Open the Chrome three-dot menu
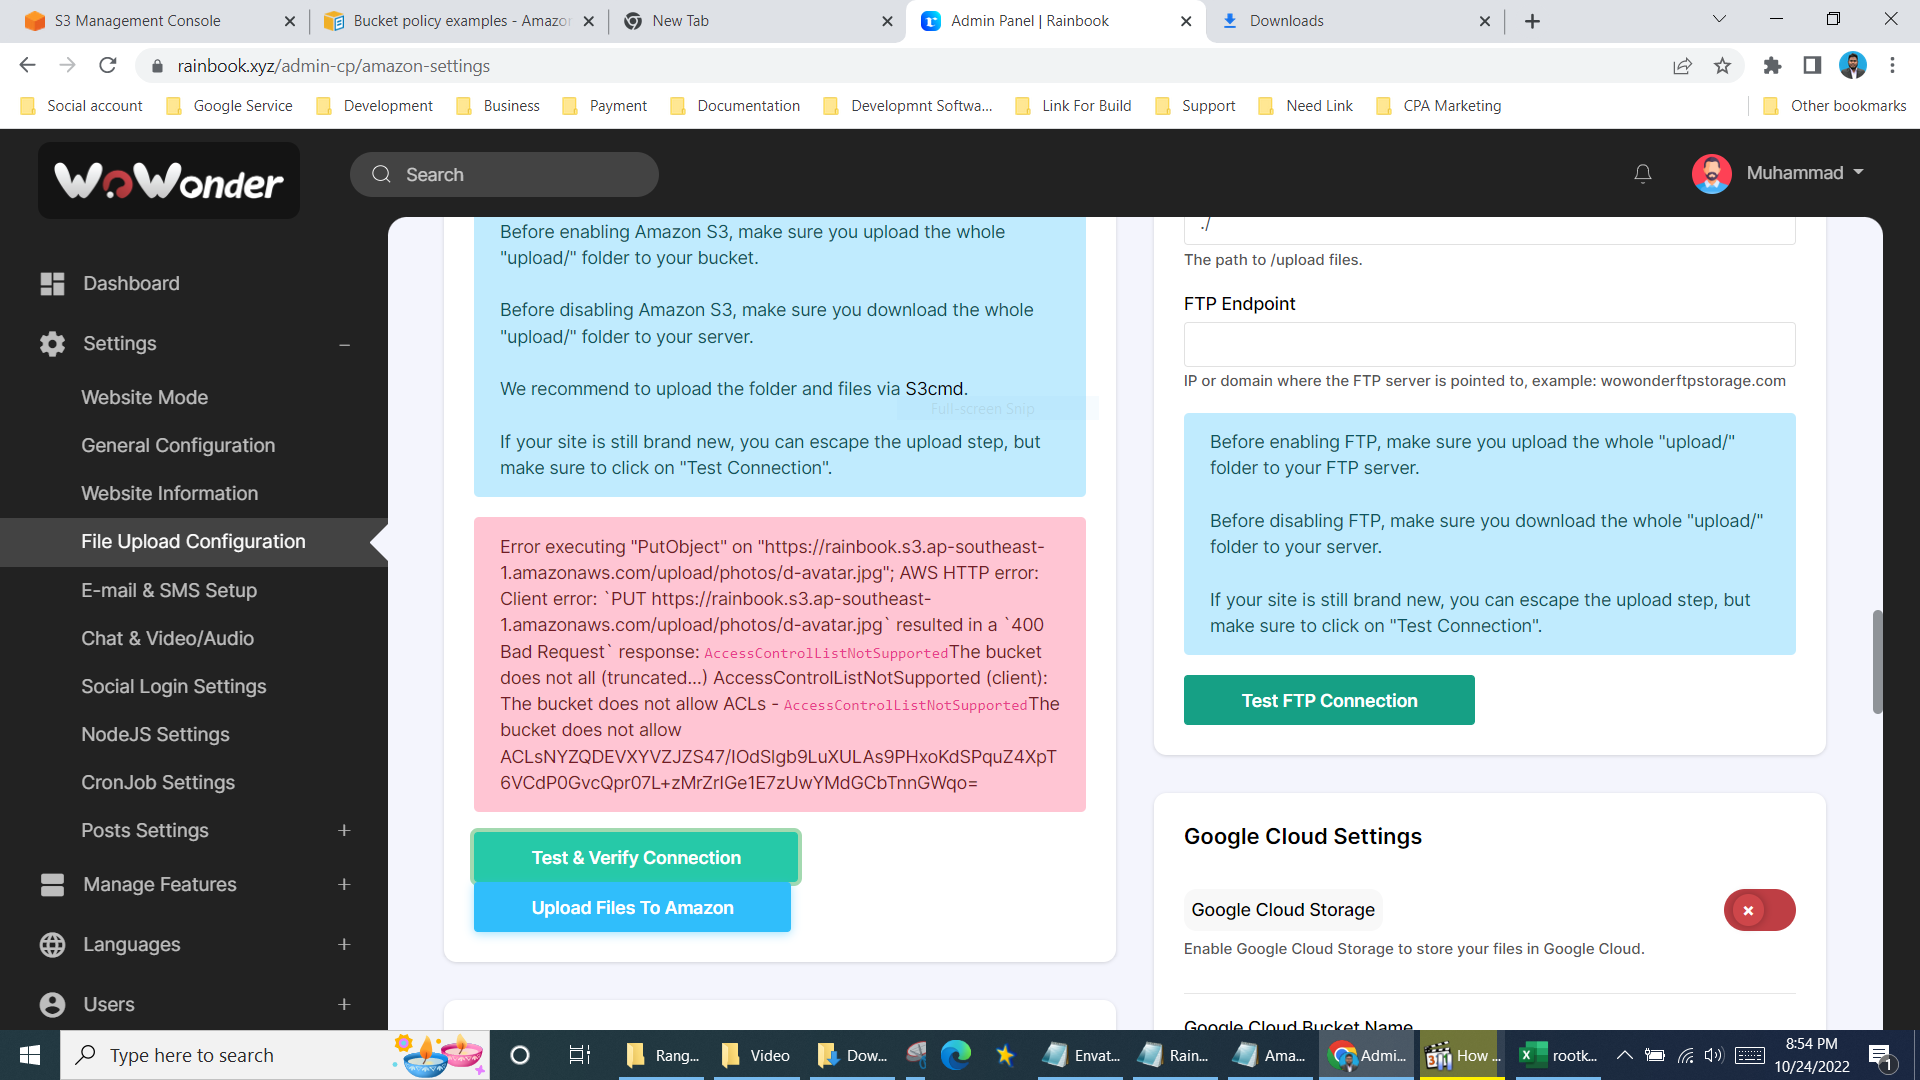The width and height of the screenshot is (1920, 1080). [1892, 66]
